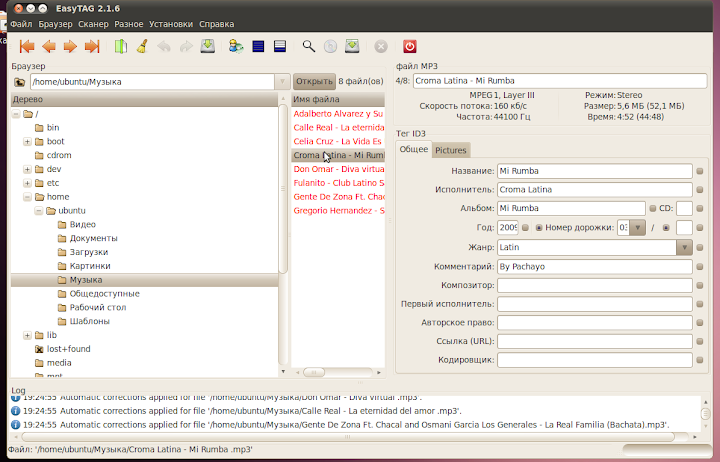Image resolution: width=720 pixels, height=462 pixels.
Task: Apply Жанр field to selected files button
Action: [700, 247]
